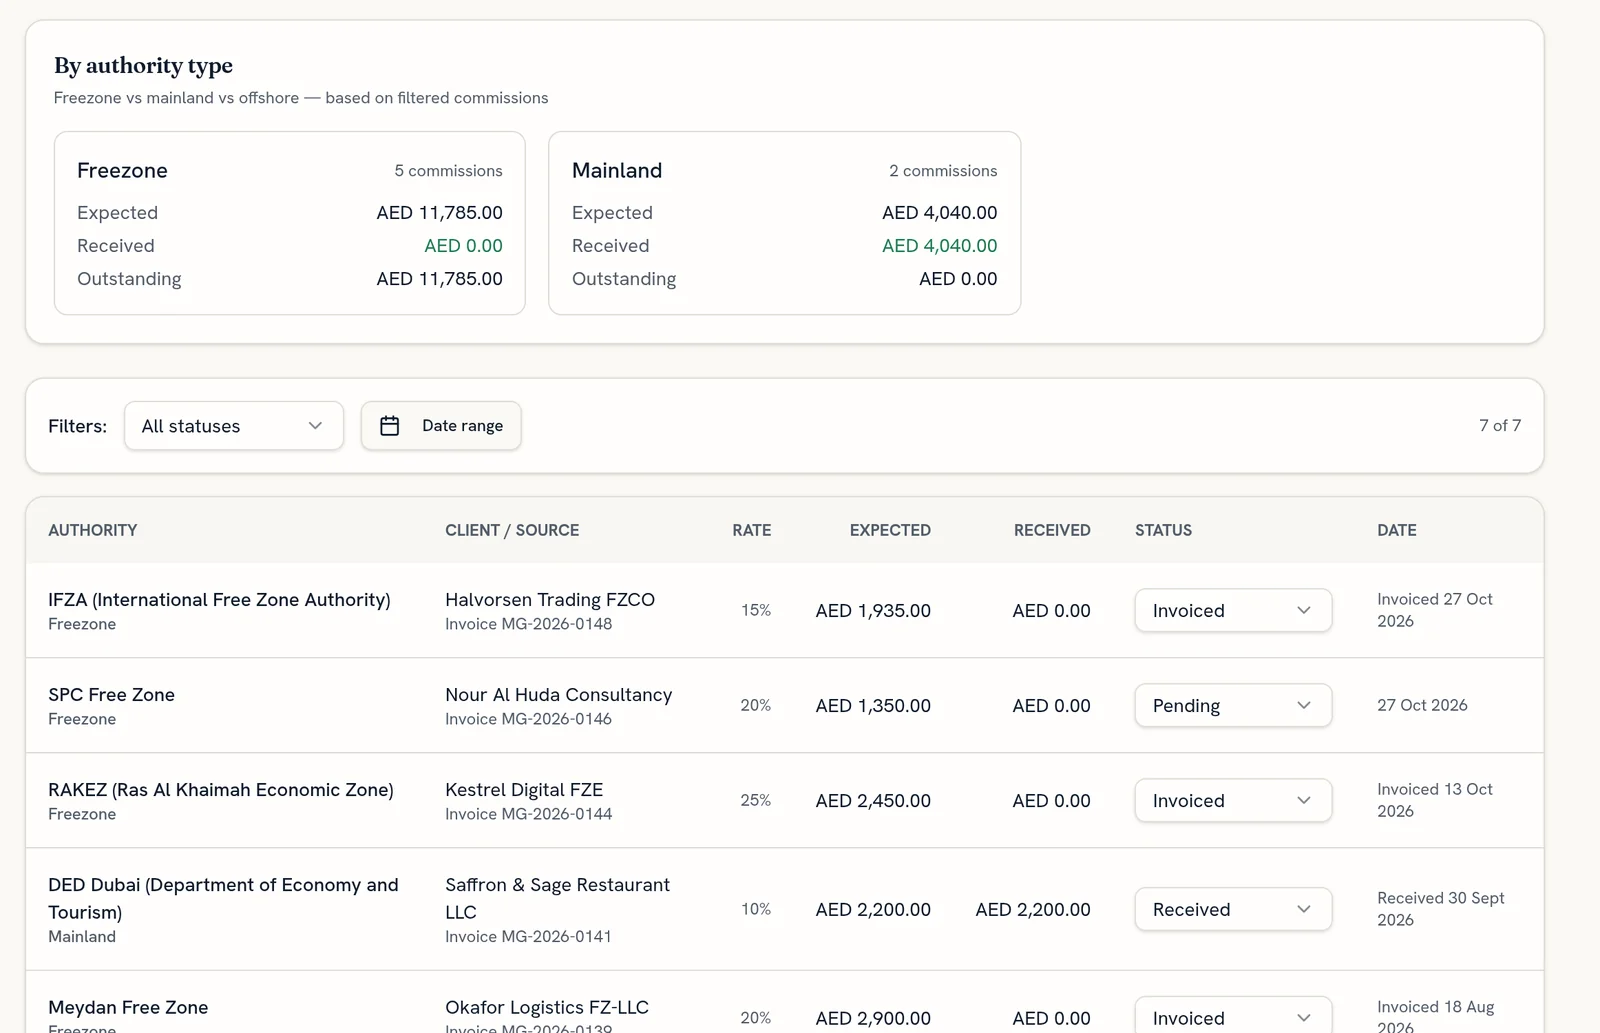Click the AED 1,935.00 expected amount
This screenshot has width=1600, height=1033.
point(873,610)
